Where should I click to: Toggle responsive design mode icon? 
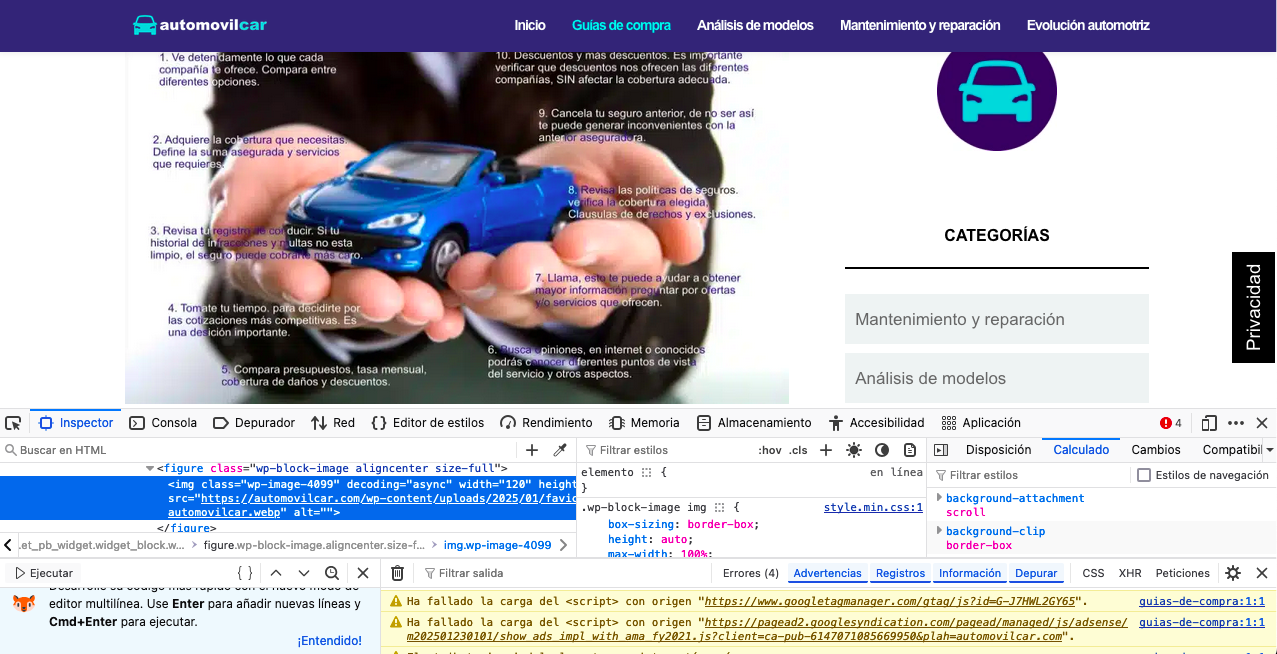1209,423
